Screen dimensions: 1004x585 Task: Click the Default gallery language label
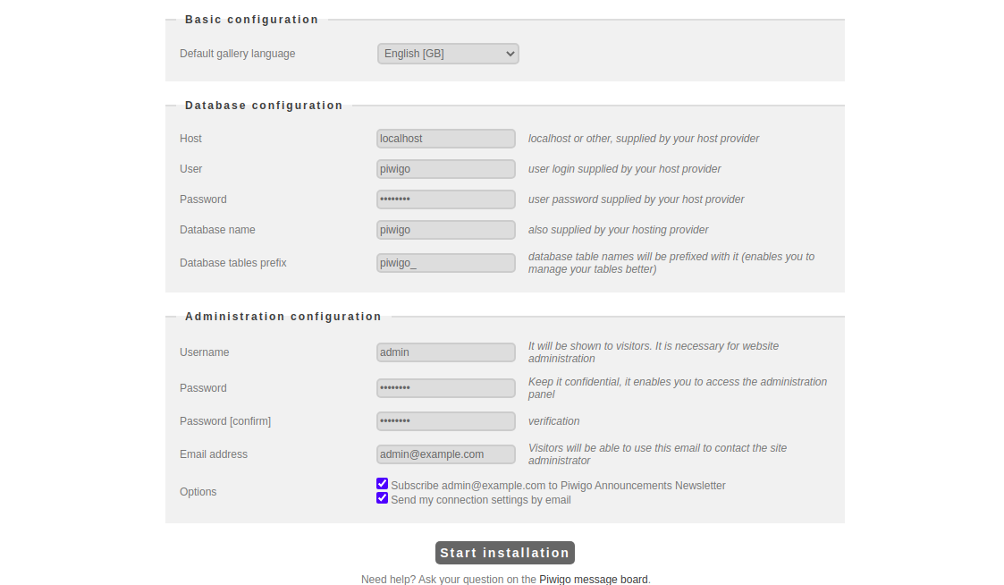(x=238, y=54)
